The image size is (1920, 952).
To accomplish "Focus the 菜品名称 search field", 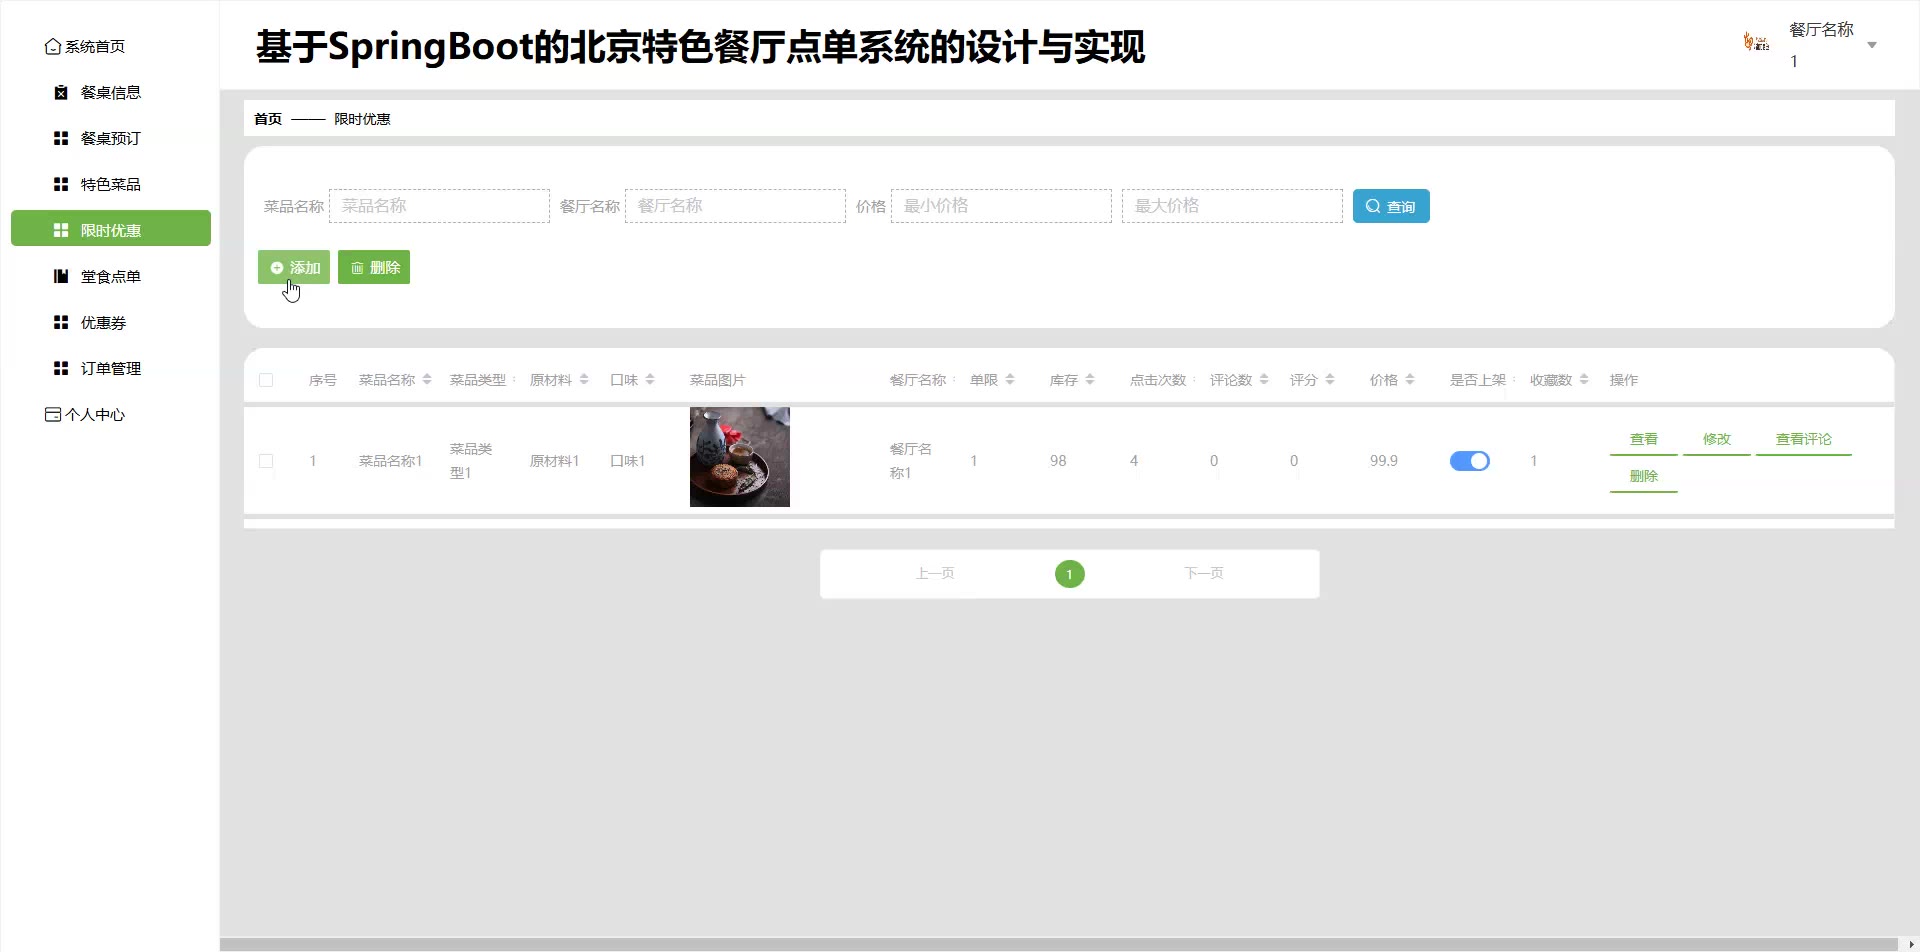I will coord(439,206).
